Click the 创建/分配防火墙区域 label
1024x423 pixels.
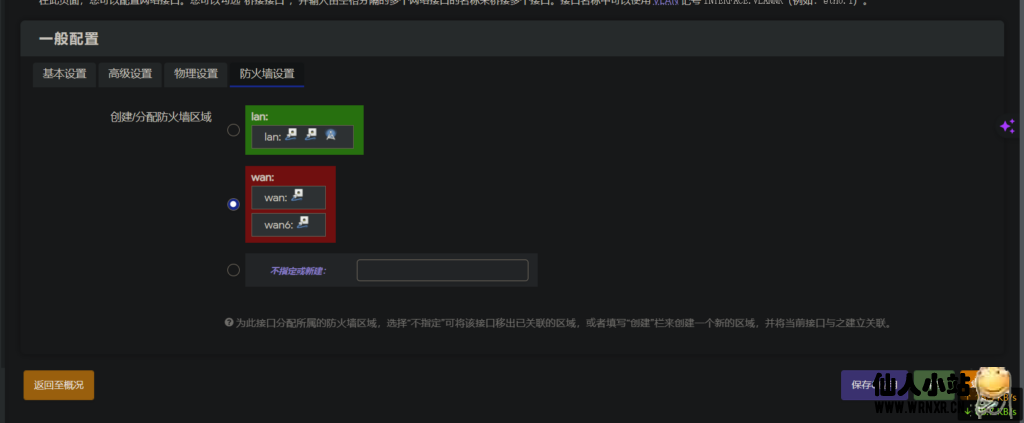click(x=161, y=117)
